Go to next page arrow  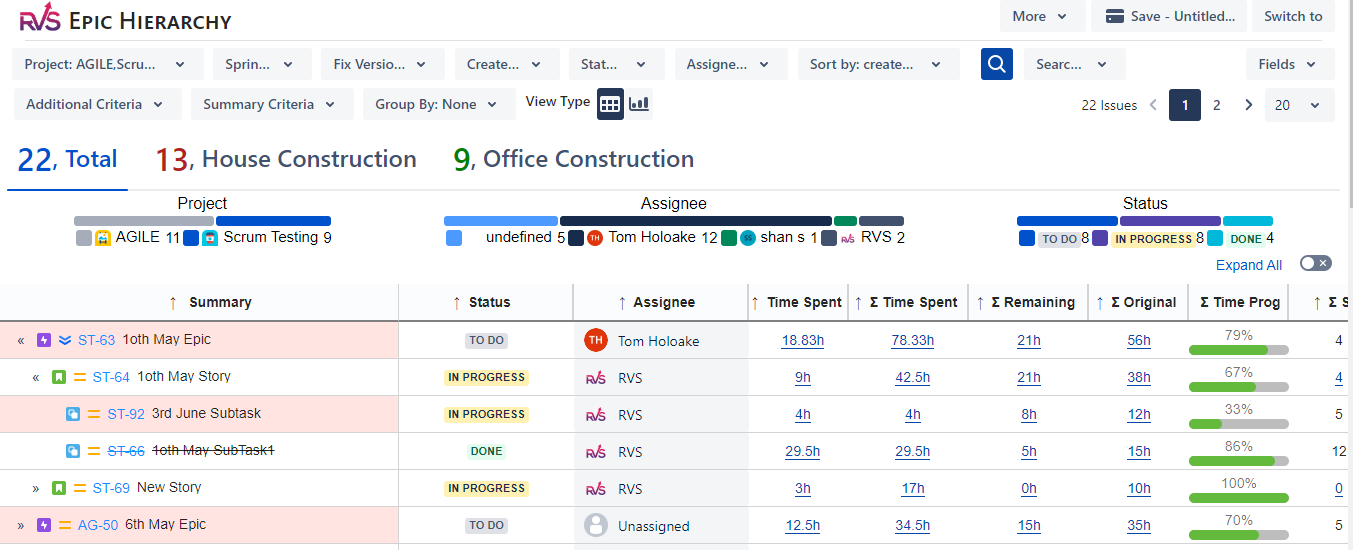[x=1249, y=105]
